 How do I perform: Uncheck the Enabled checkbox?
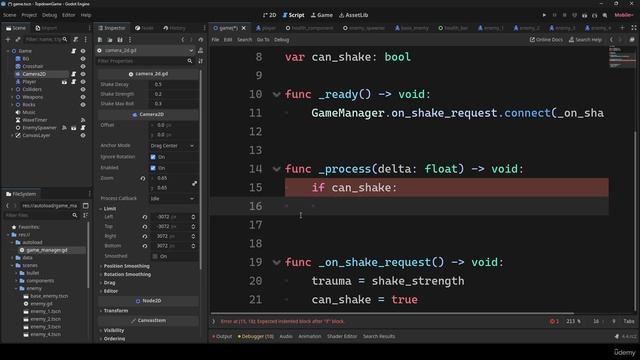pos(153,168)
